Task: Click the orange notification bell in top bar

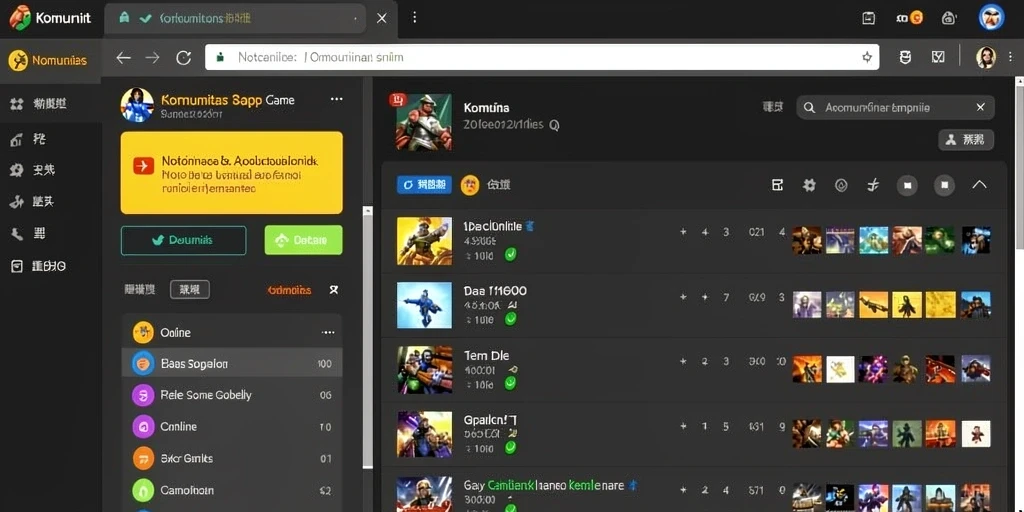Action: (x=916, y=18)
